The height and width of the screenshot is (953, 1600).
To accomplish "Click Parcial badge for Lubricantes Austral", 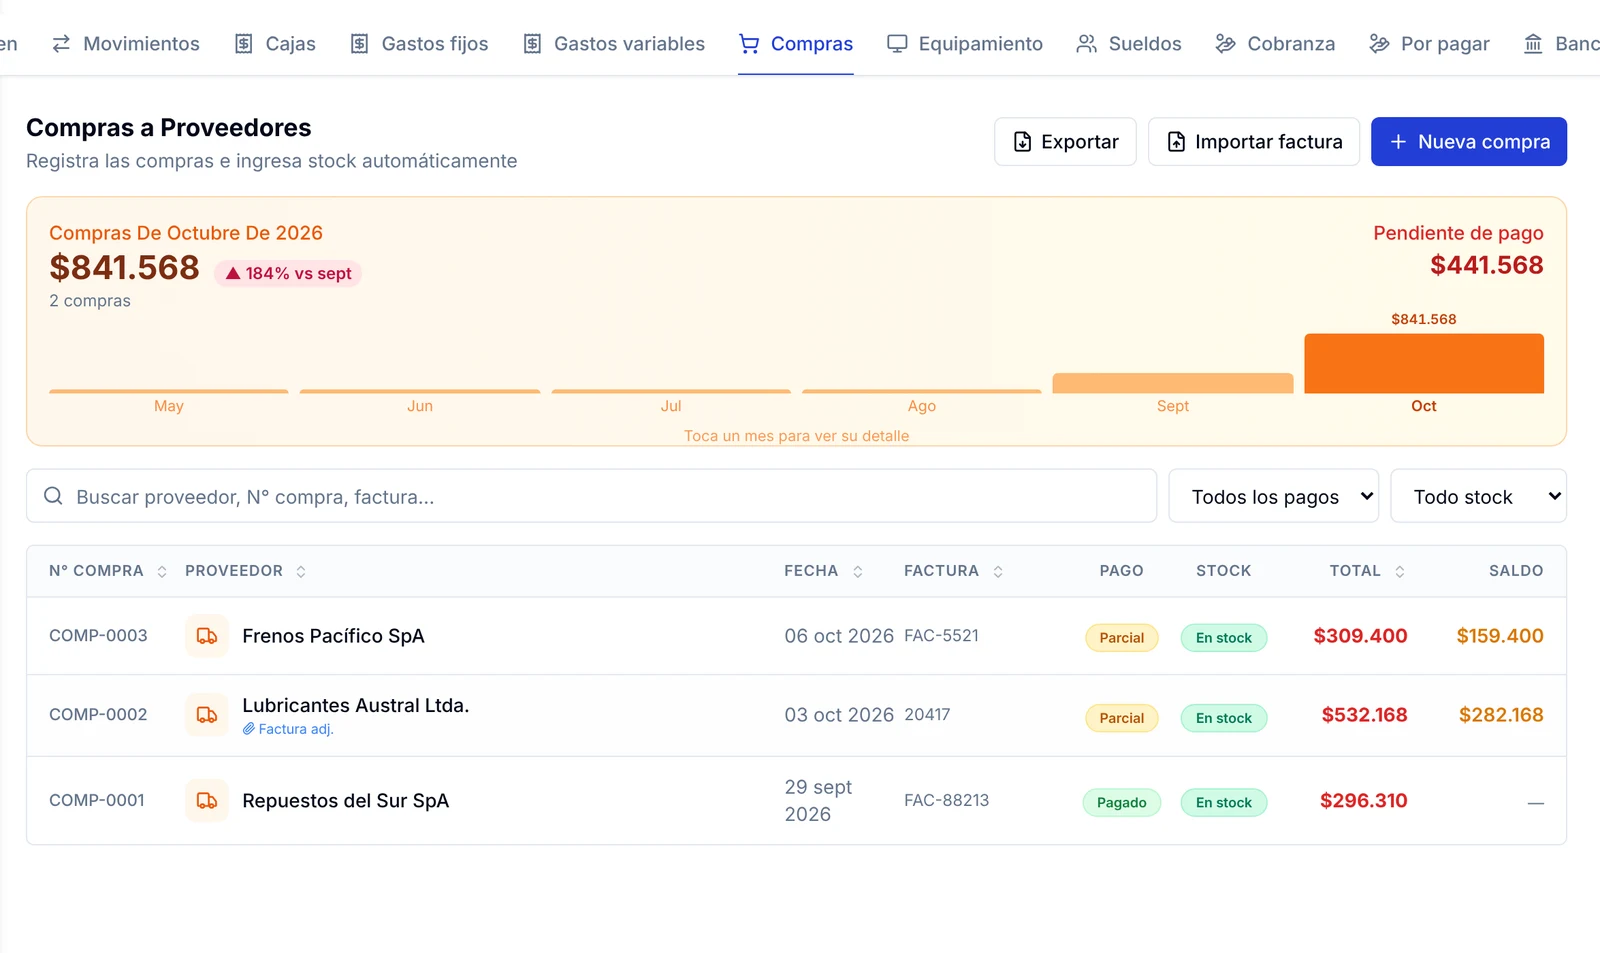I will (x=1122, y=718).
